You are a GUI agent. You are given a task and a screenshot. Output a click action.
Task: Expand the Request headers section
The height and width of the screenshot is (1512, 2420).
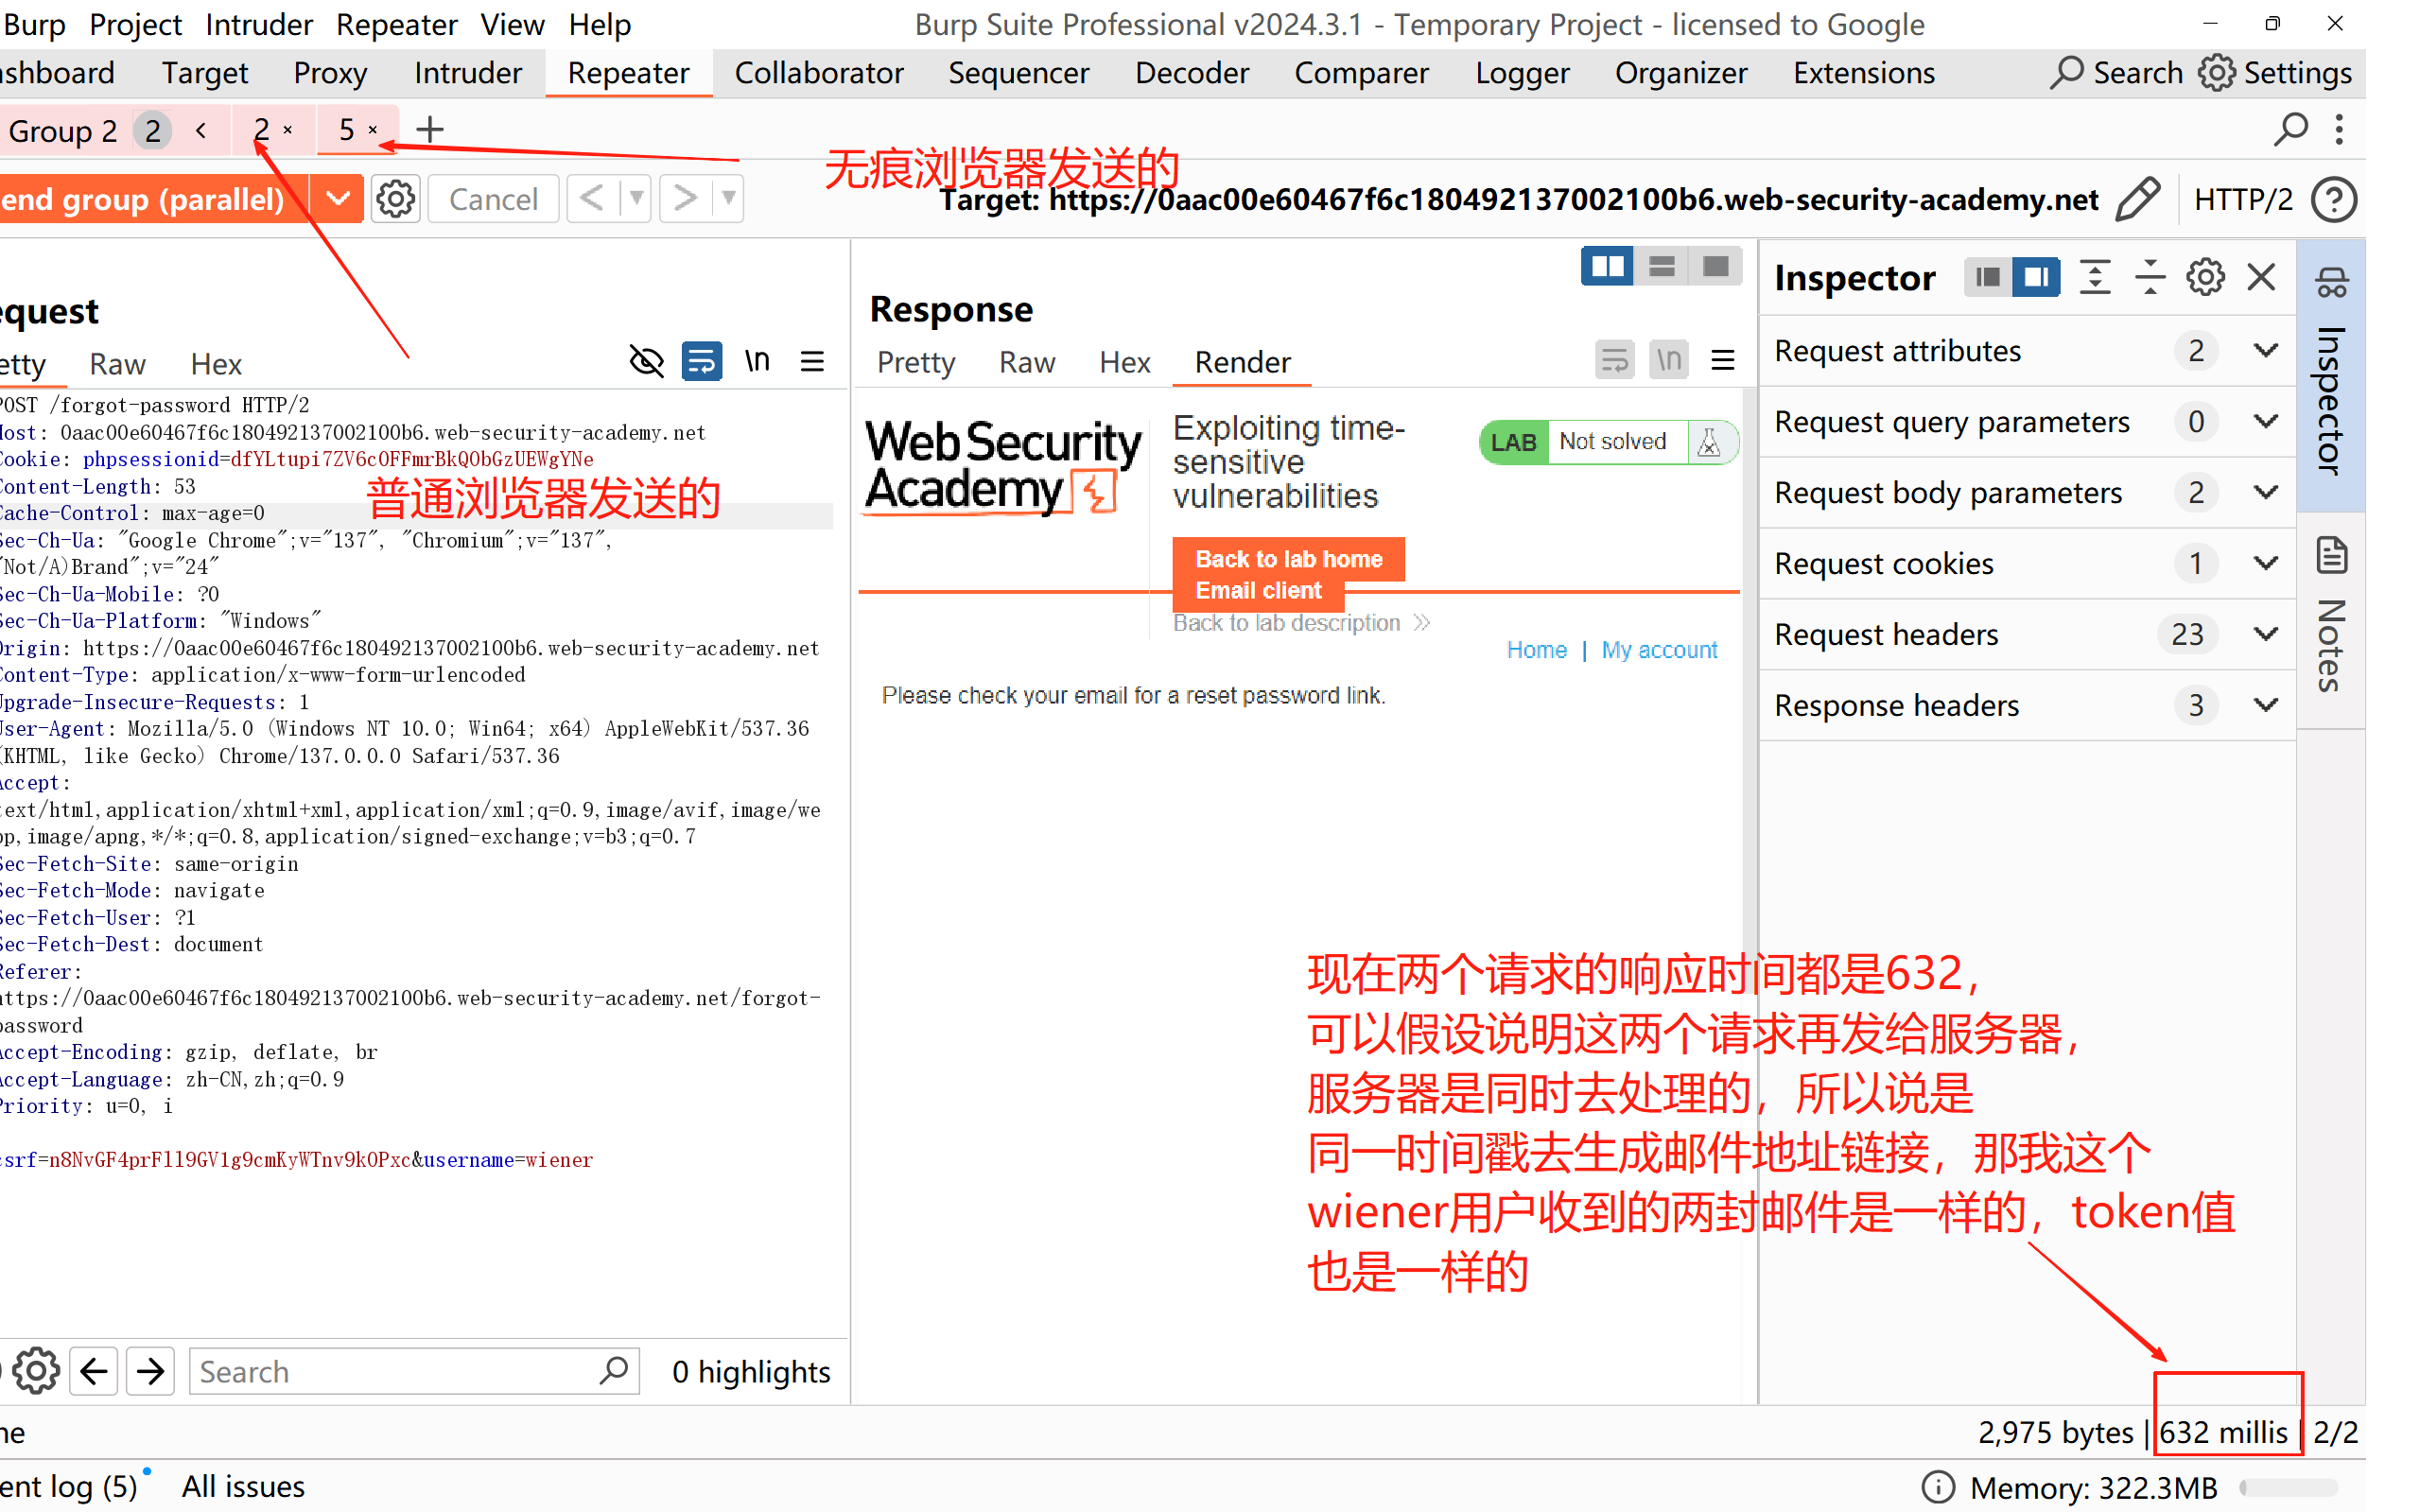(2265, 634)
